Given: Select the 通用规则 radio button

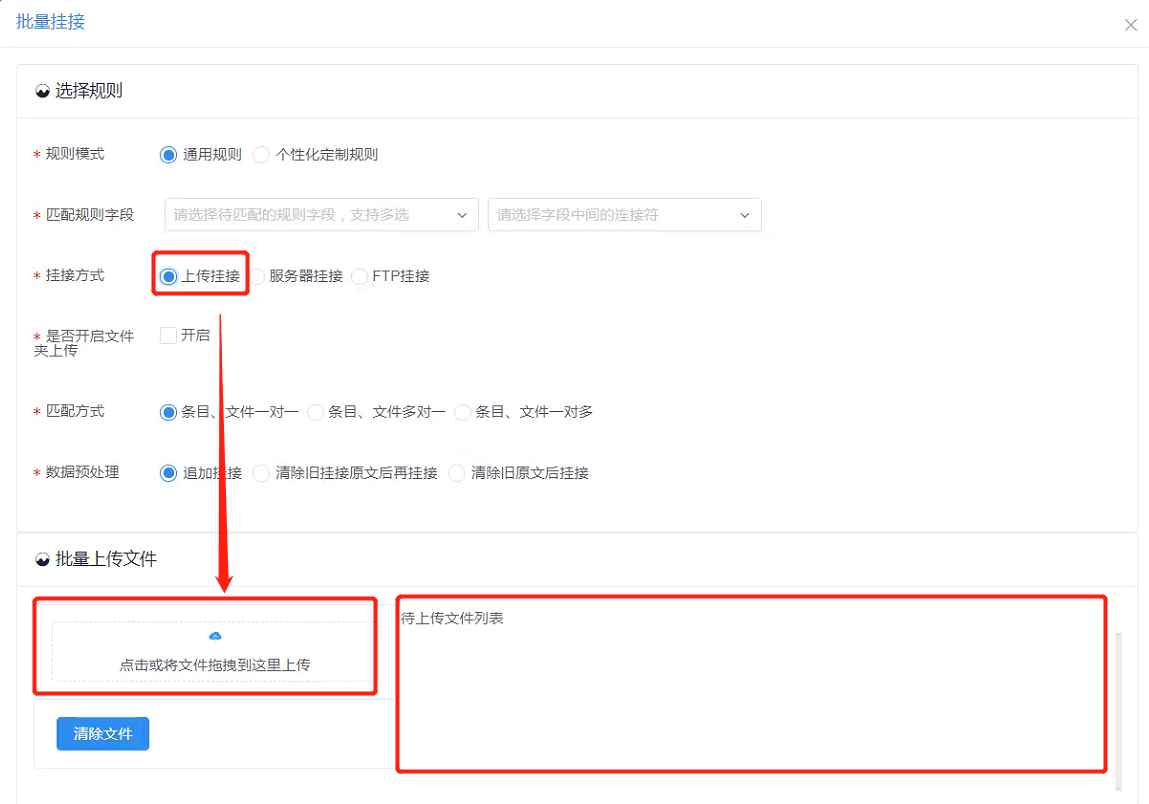Looking at the screenshot, I should pos(169,155).
